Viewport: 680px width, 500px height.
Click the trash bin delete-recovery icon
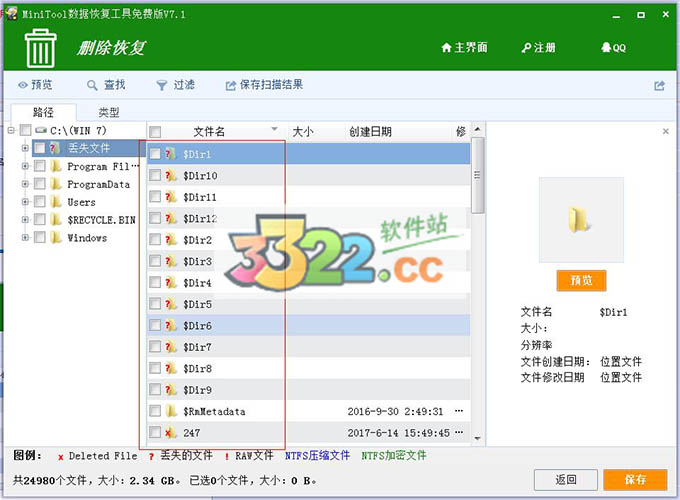40,48
